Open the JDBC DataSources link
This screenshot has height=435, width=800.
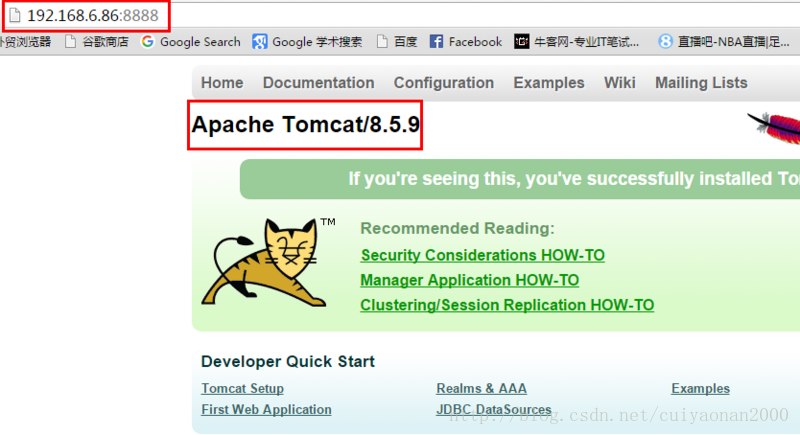tap(494, 410)
